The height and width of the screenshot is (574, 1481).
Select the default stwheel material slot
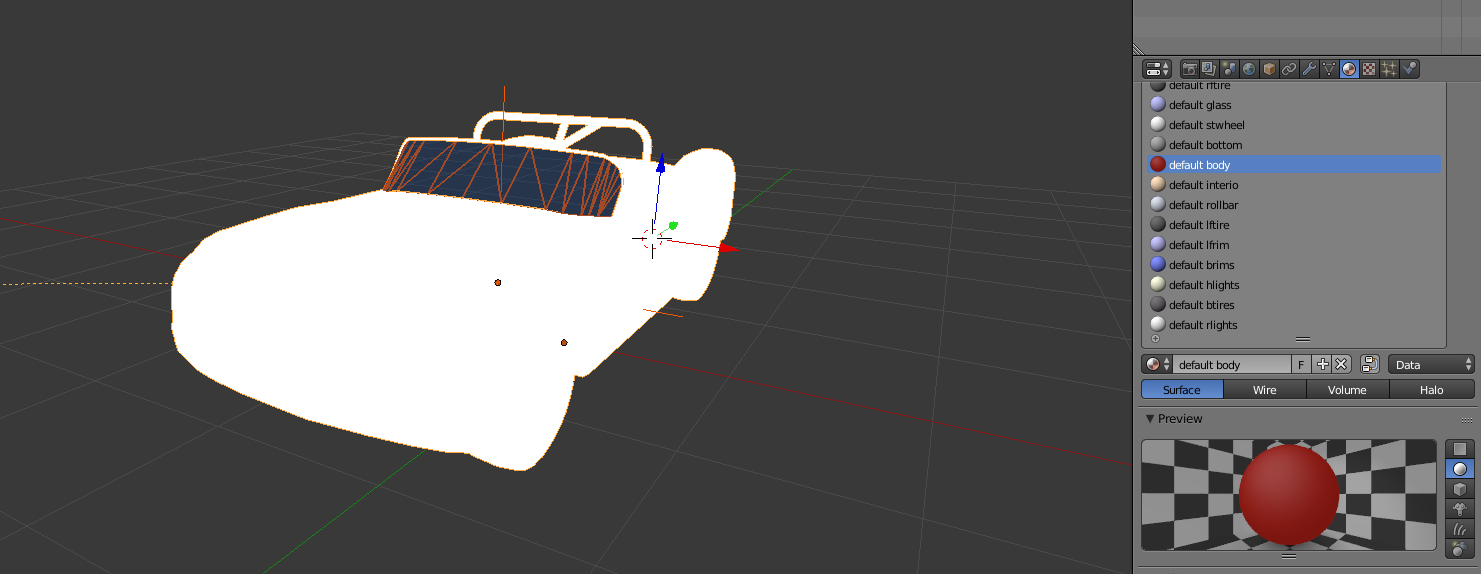click(1294, 125)
